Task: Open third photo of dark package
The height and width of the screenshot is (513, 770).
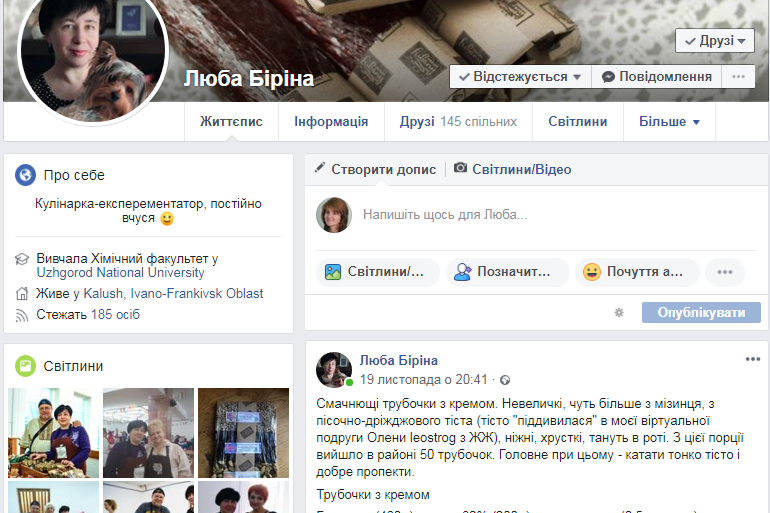Action: 244,433
